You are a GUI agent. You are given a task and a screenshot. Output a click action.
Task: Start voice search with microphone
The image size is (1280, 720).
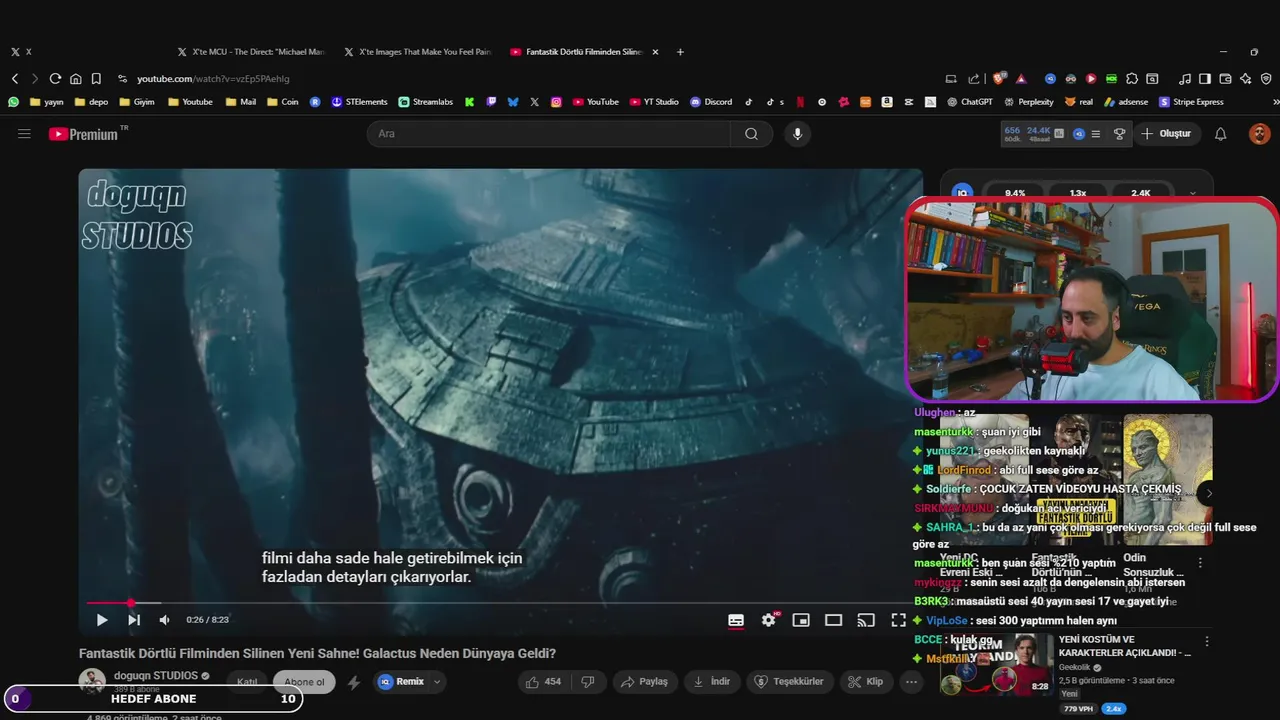[797, 134]
